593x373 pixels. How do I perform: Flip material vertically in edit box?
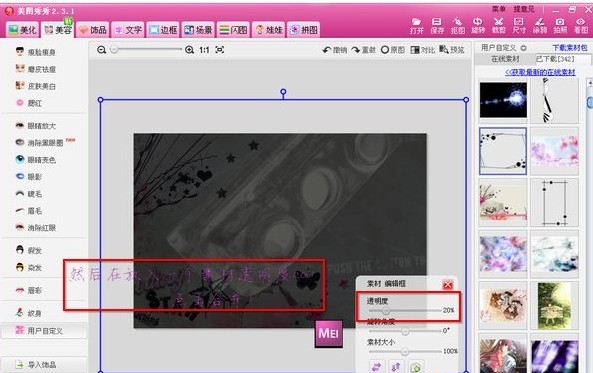[x=396, y=367]
